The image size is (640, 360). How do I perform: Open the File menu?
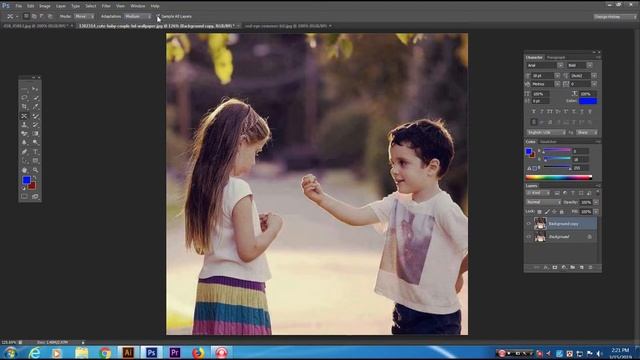coord(19,6)
